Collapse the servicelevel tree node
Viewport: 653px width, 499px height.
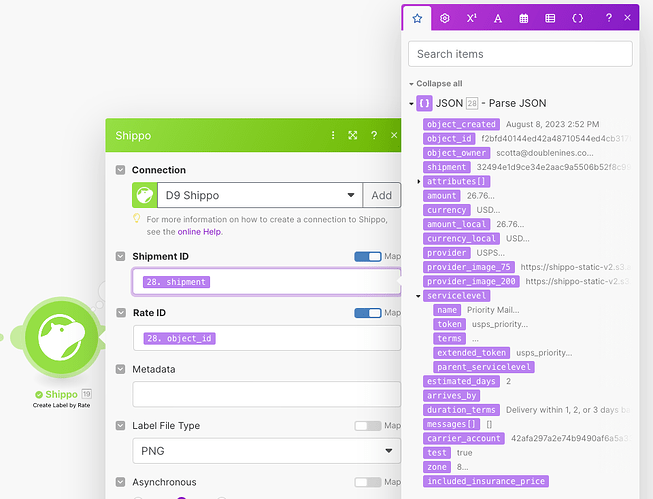(x=418, y=296)
